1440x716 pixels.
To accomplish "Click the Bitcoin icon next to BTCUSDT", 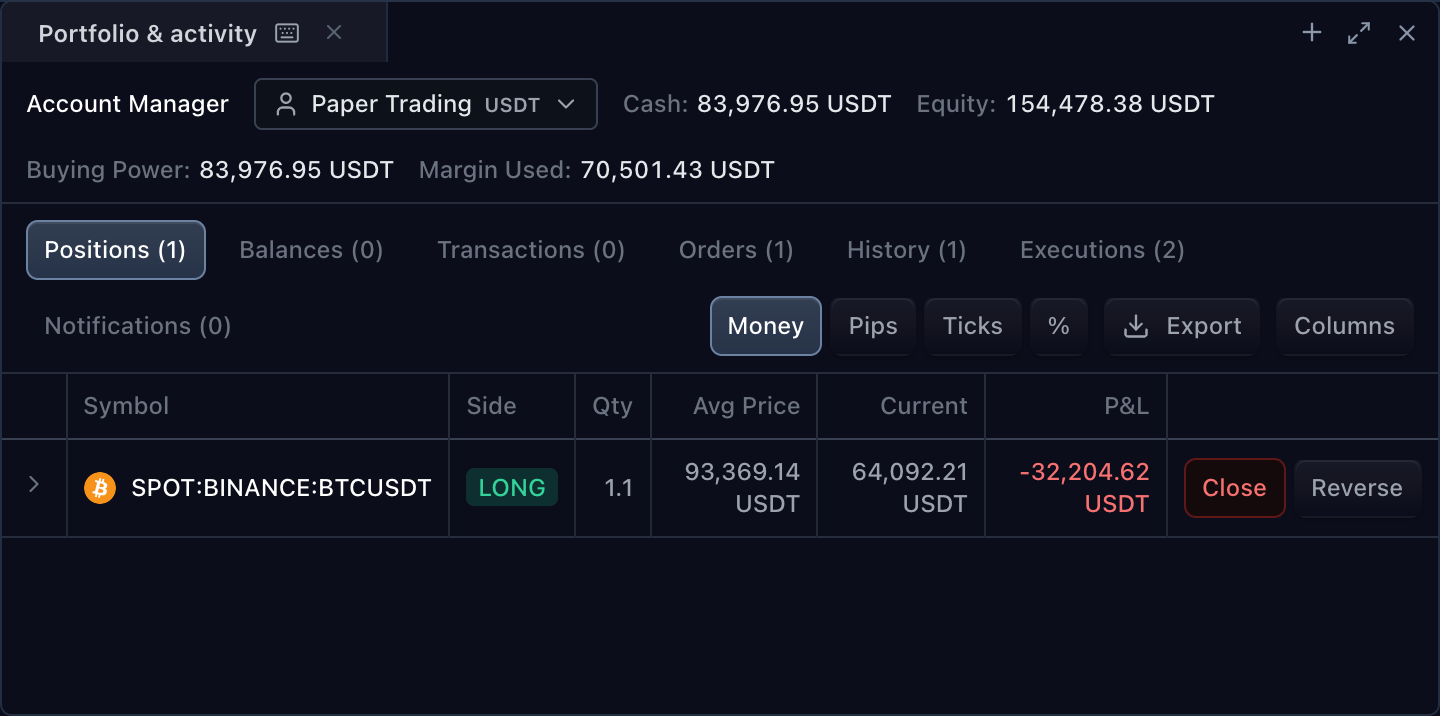I will 100,488.
